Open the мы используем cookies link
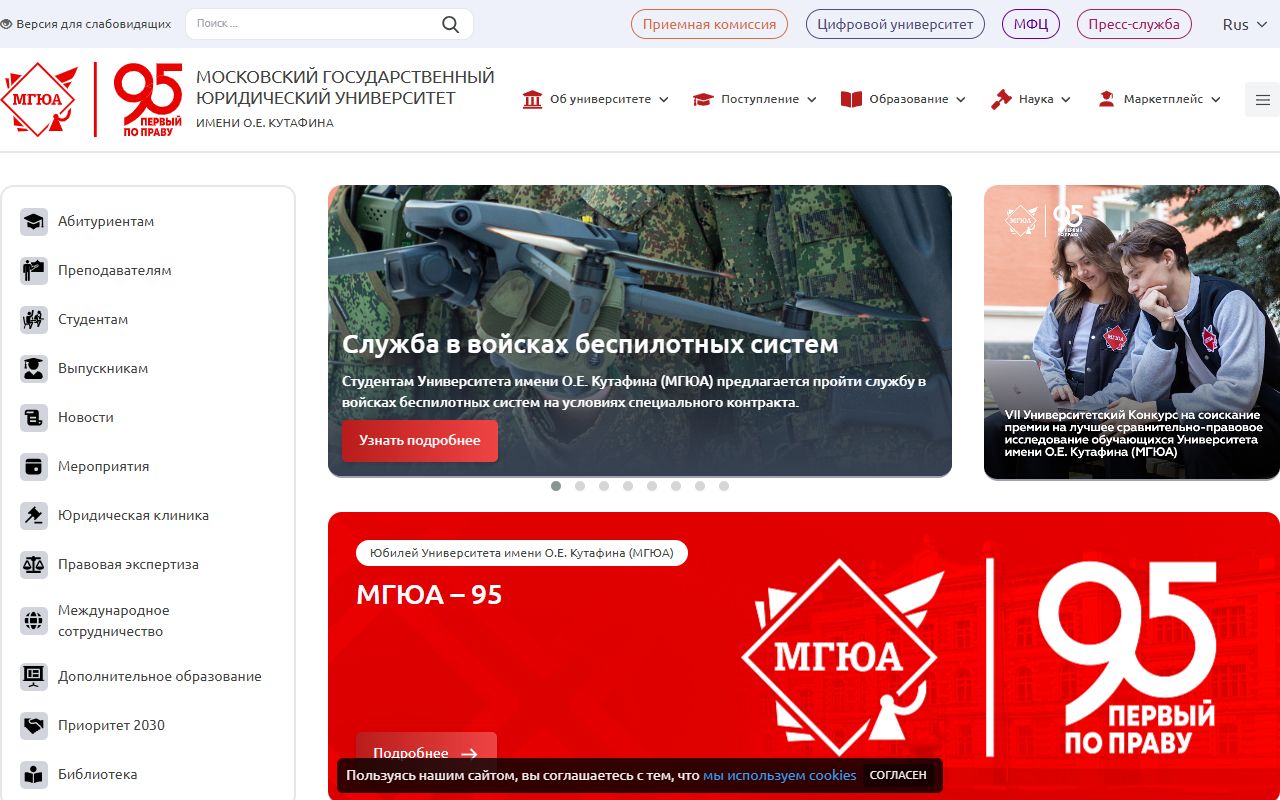This screenshot has width=1280, height=800. click(x=780, y=775)
